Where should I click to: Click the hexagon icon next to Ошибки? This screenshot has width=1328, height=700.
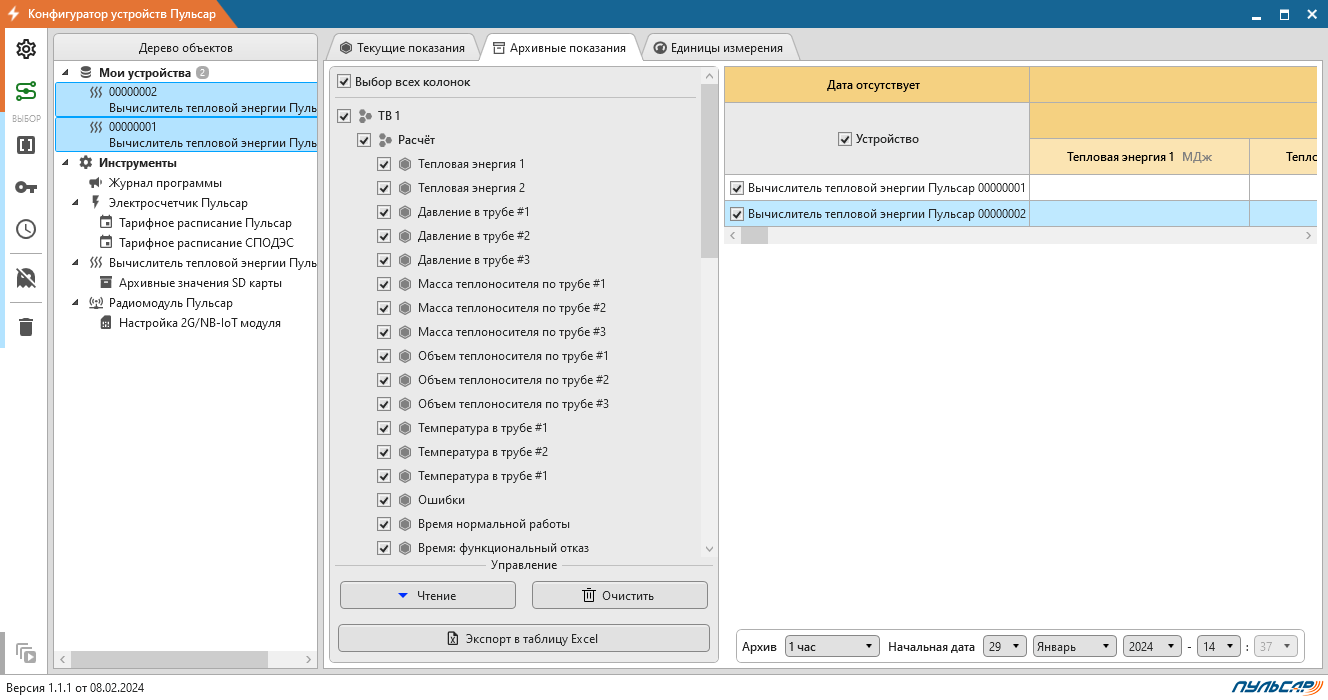click(x=405, y=500)
